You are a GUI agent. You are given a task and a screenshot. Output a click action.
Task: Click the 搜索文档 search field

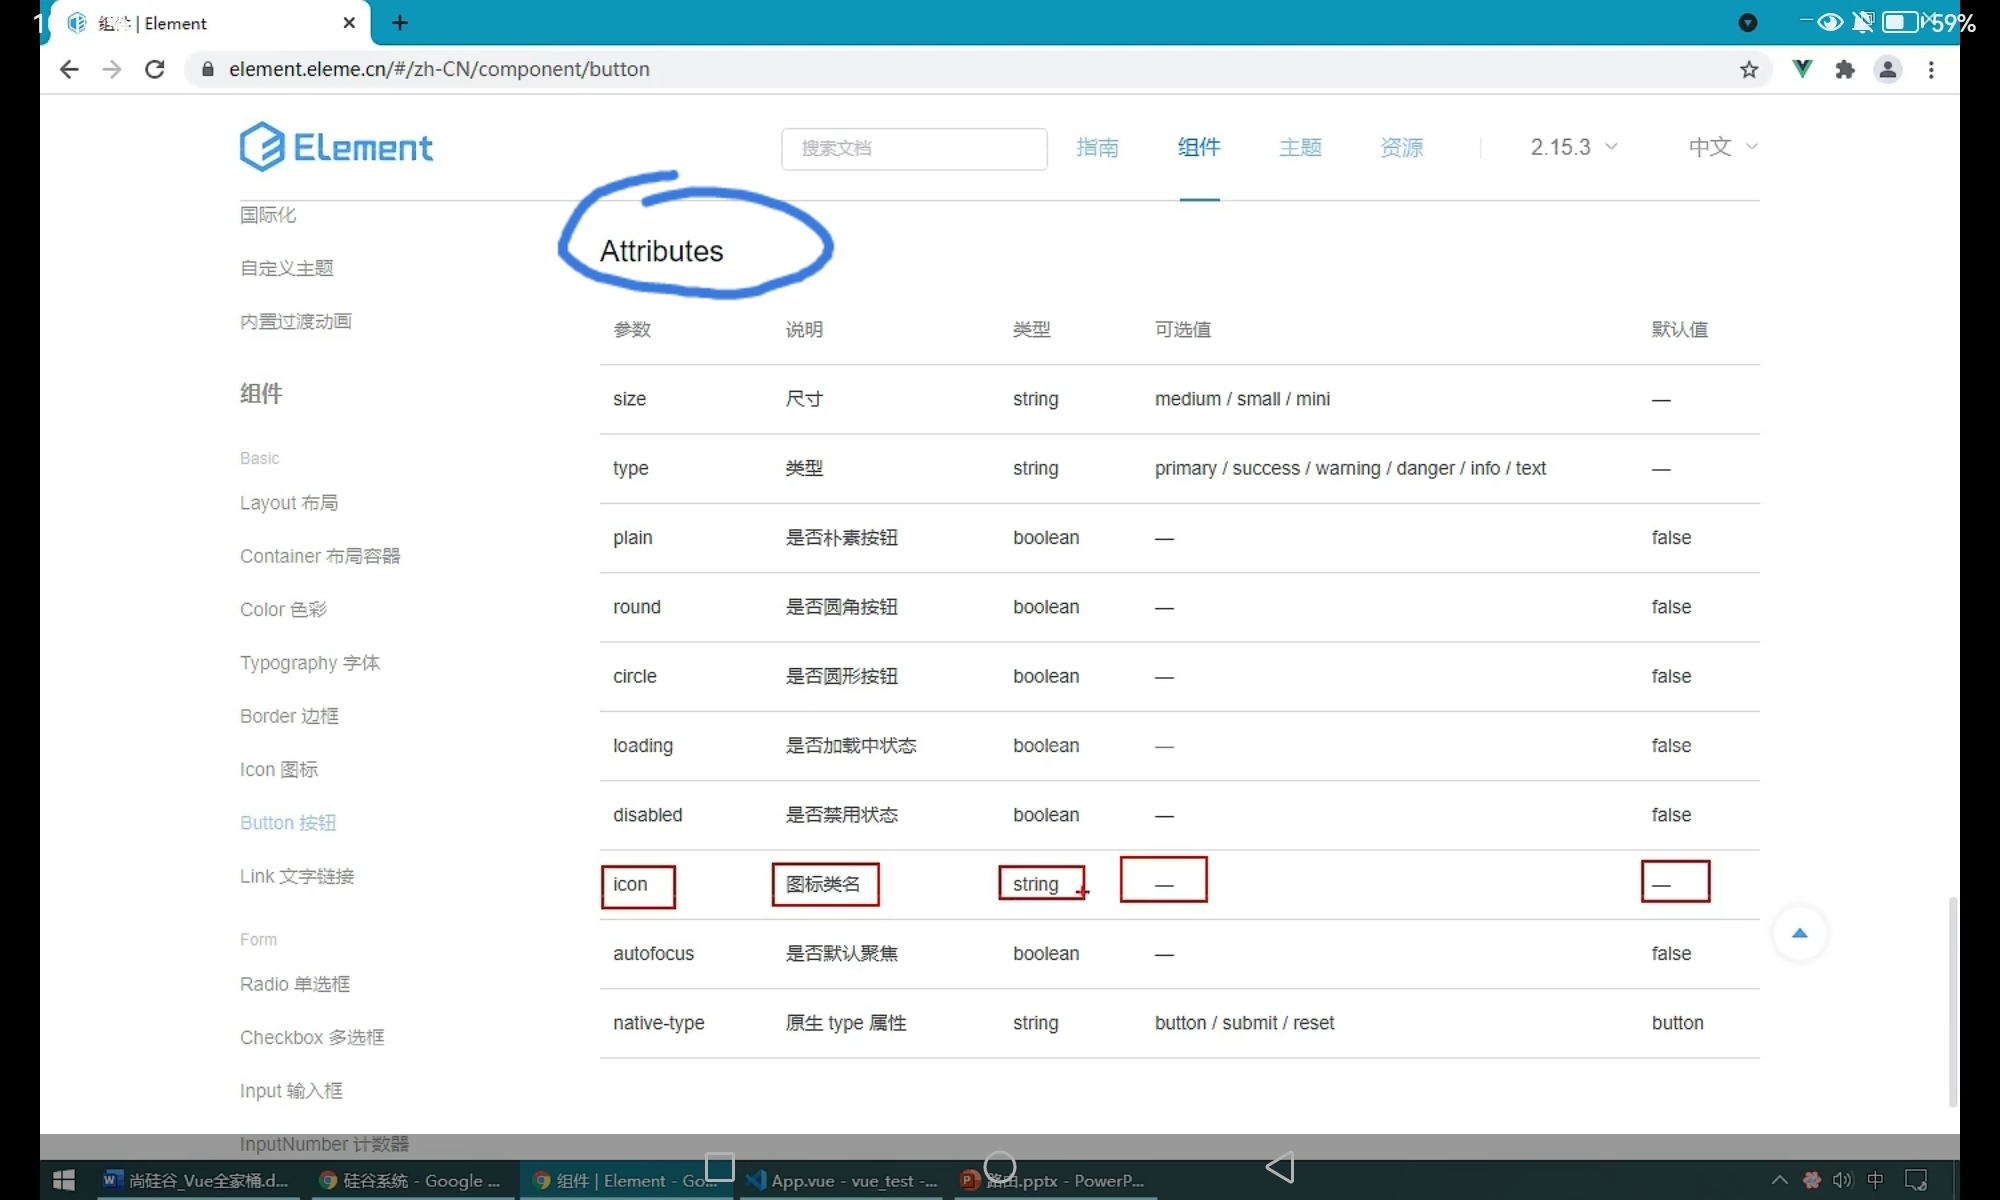914,148
